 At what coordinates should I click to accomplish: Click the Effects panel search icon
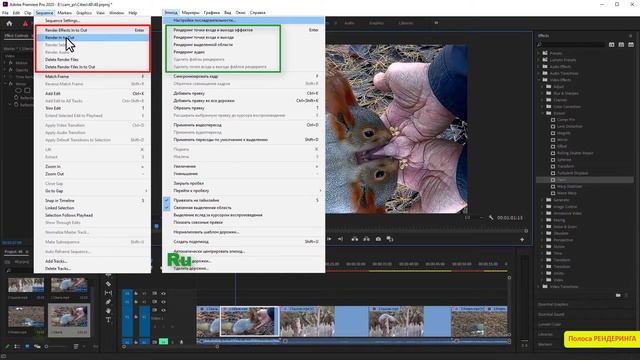[540, 44]
